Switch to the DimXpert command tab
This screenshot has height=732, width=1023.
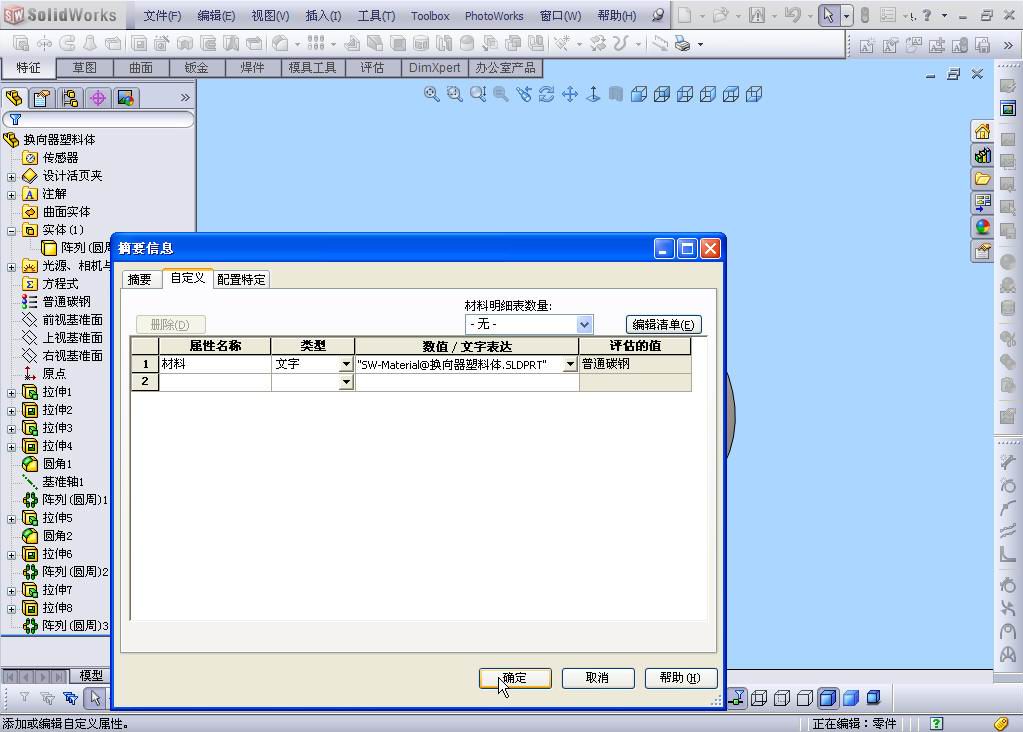[x=435, y=68]
